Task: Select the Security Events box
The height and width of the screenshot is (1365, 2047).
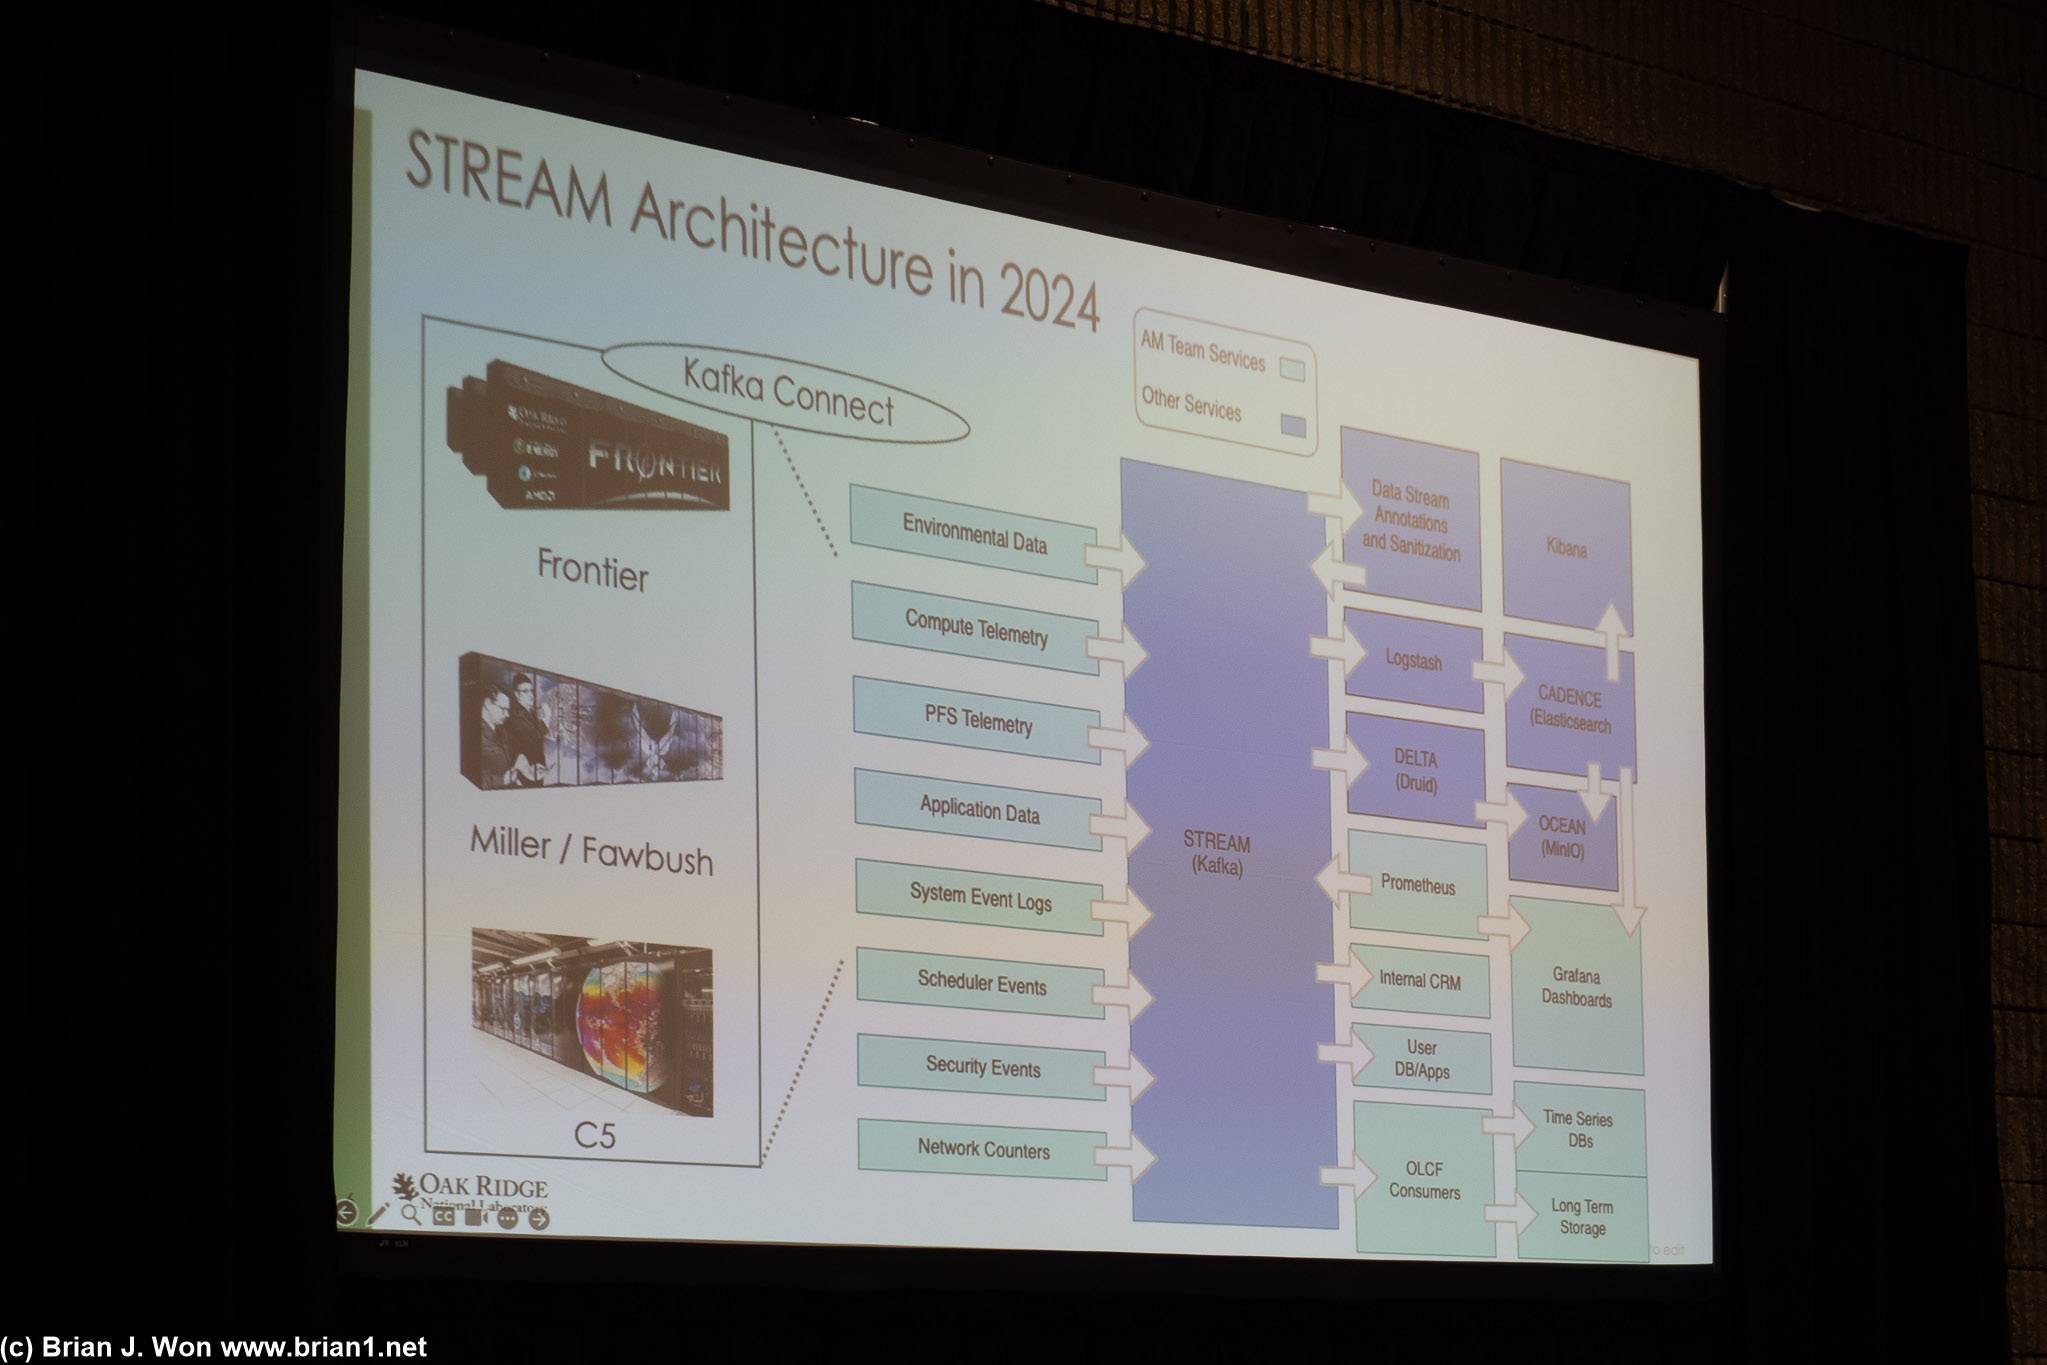Action: pos(982,1067)
